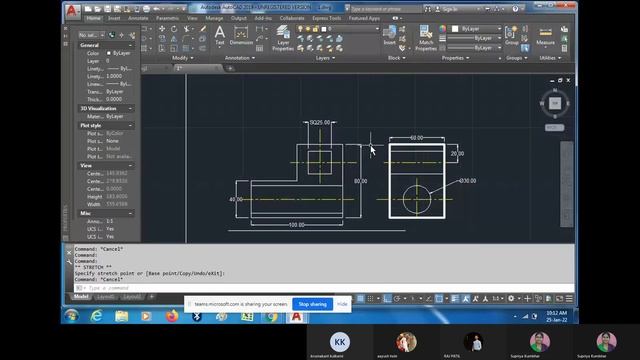This screenshot has height=360, width=640.
Task: Toggle polar tracking in status bar
Action: tap(397, 299)
